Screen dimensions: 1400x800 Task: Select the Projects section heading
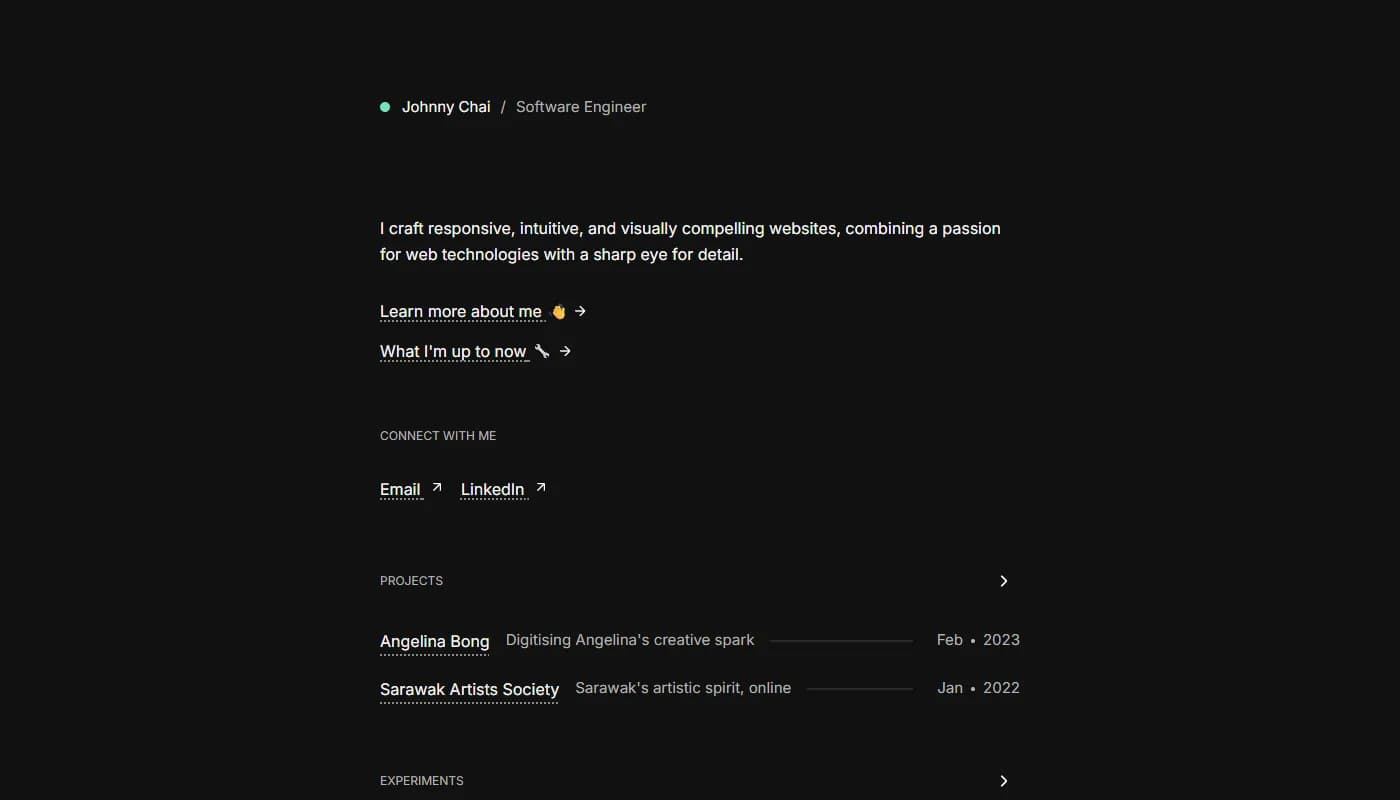pyautogui.click(x=411, y=581)
